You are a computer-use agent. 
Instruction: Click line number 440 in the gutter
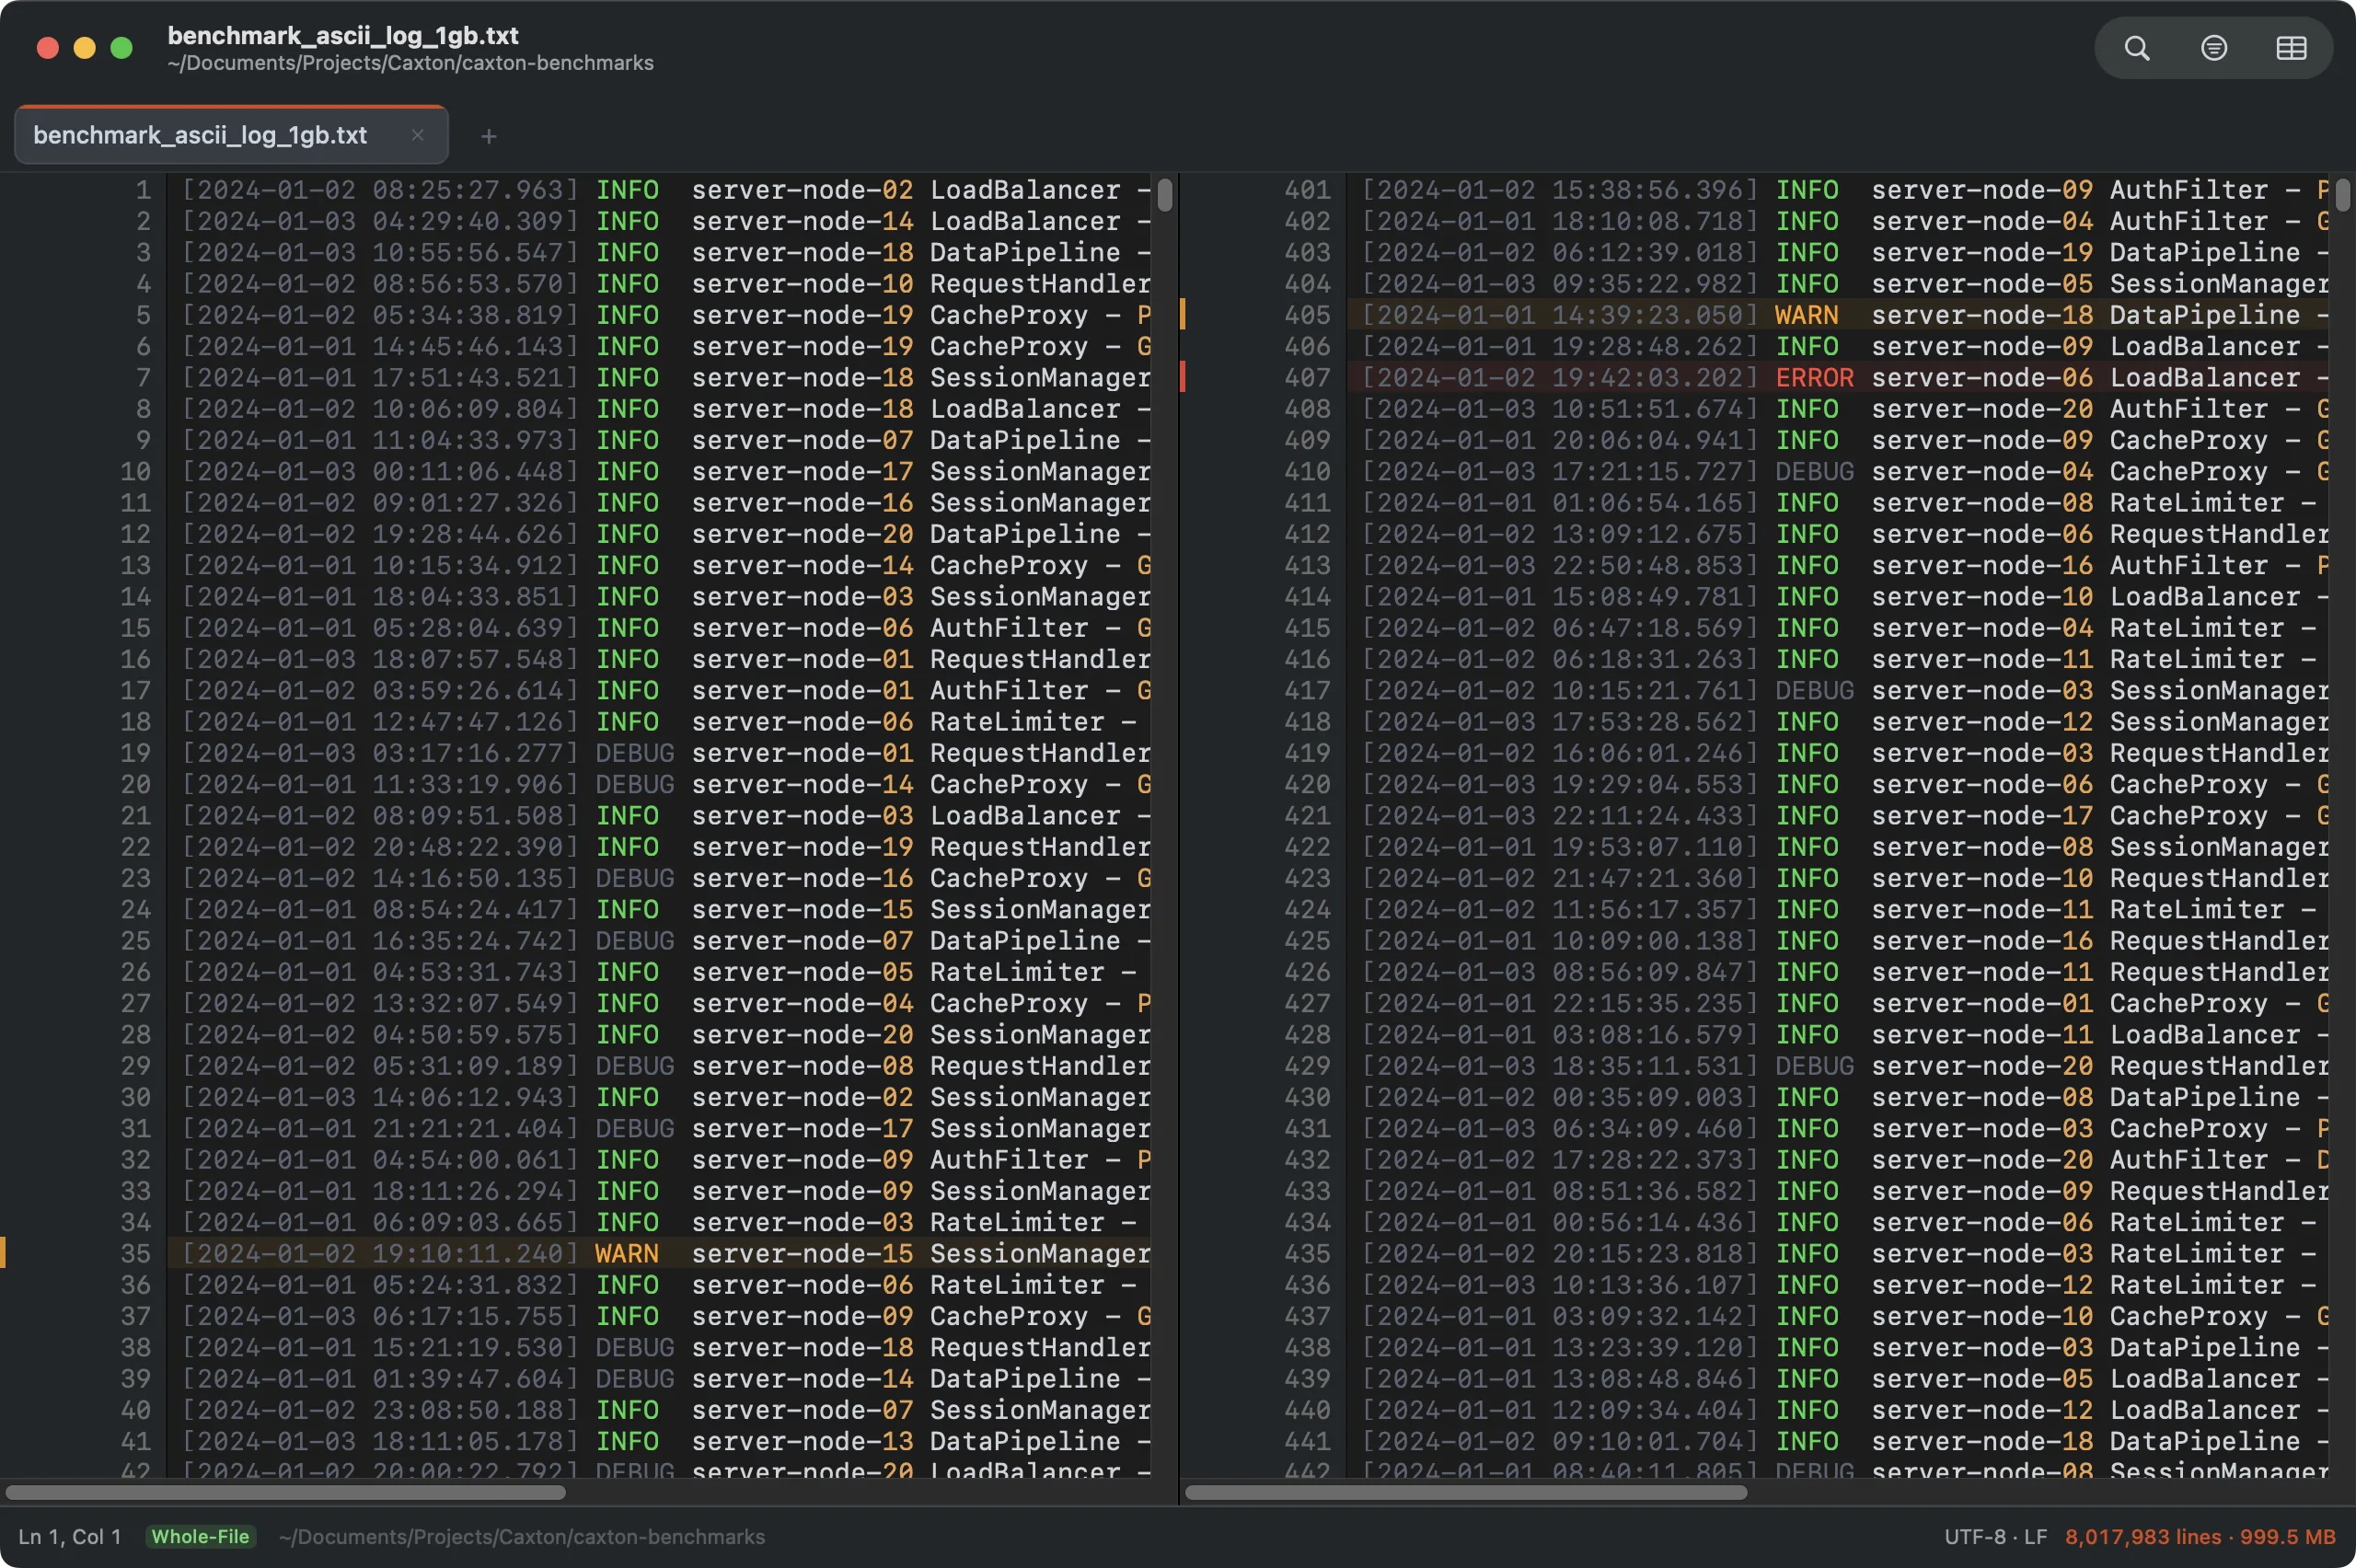click(1306, 1410)
